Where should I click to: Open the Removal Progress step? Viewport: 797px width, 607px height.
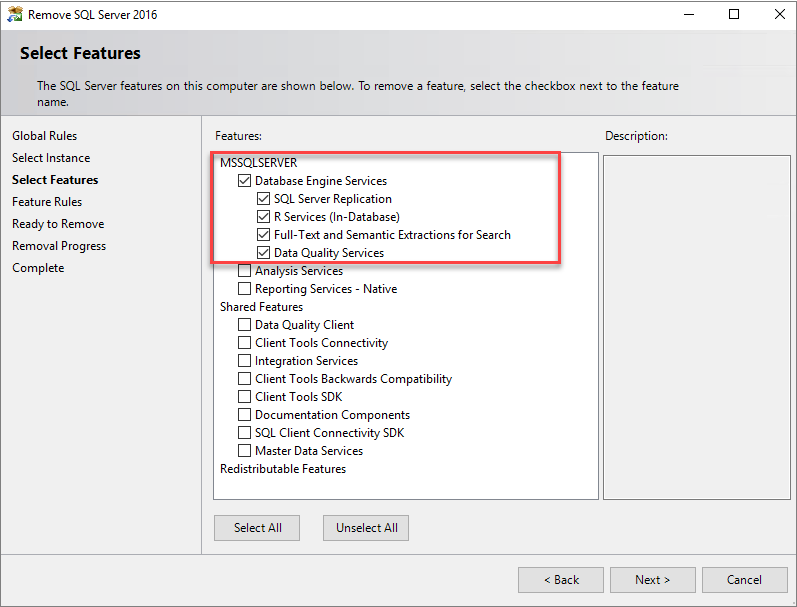[59, 246]
